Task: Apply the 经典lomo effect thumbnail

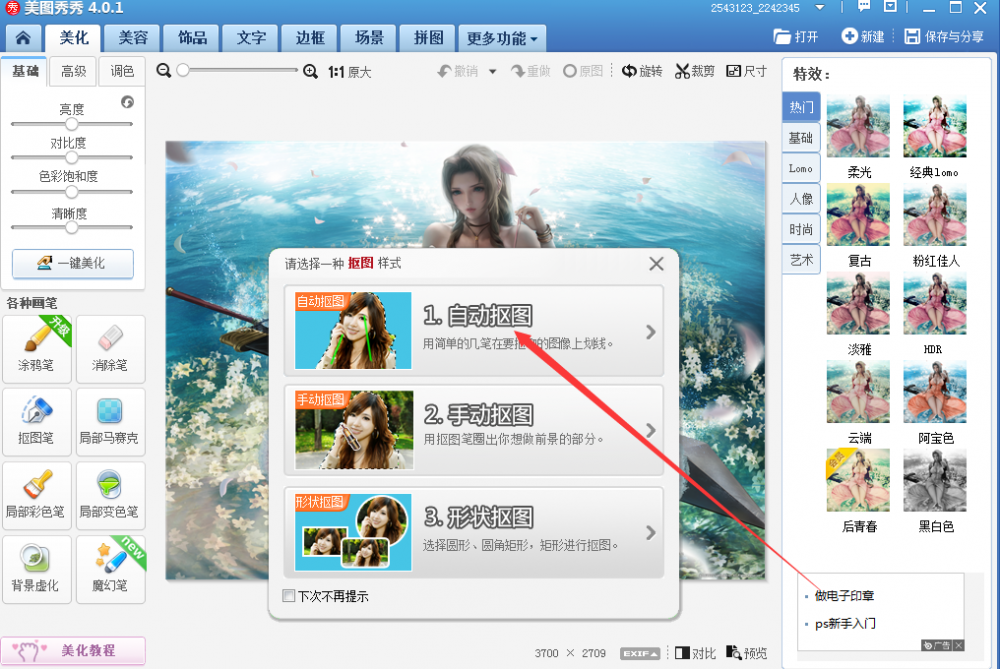Action: 935,127
